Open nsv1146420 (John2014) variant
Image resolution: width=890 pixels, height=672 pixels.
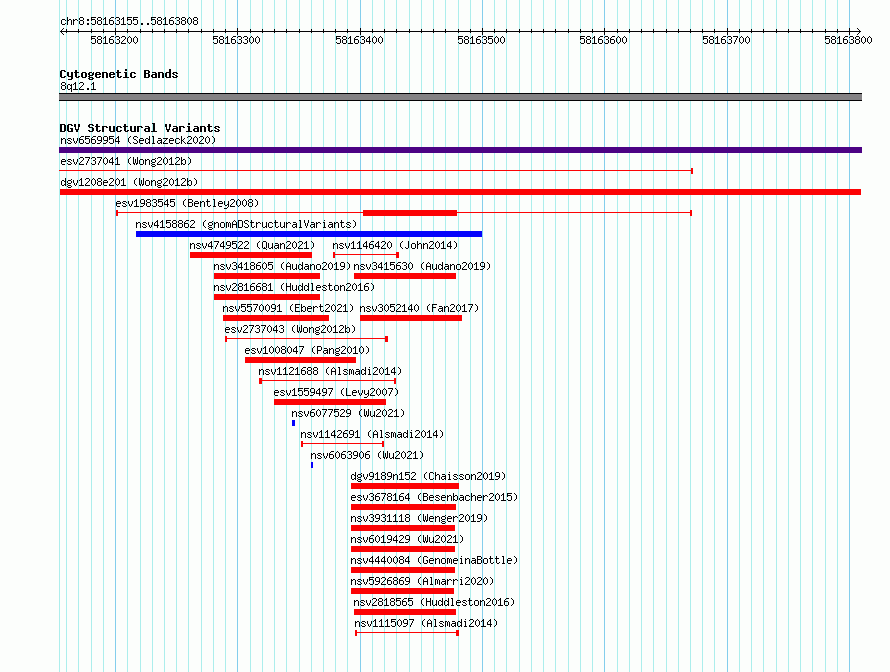click(x=395, y=245)
